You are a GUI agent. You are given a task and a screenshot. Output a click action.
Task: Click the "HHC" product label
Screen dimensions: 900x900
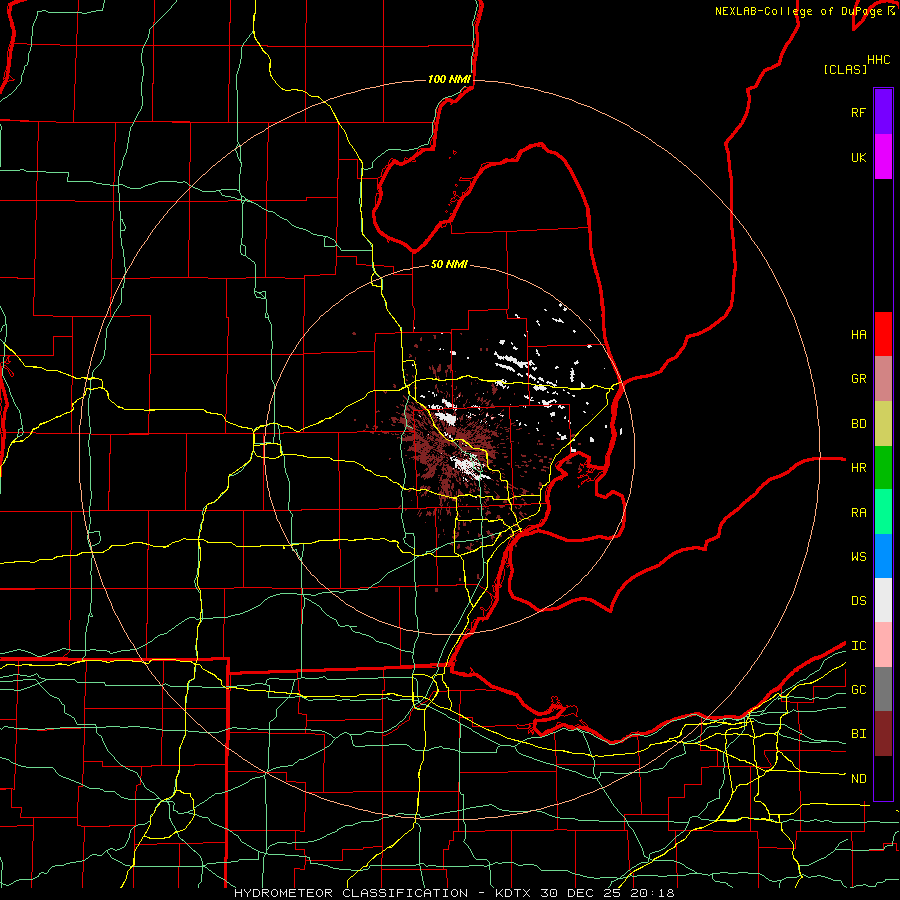tap(879, 60)
